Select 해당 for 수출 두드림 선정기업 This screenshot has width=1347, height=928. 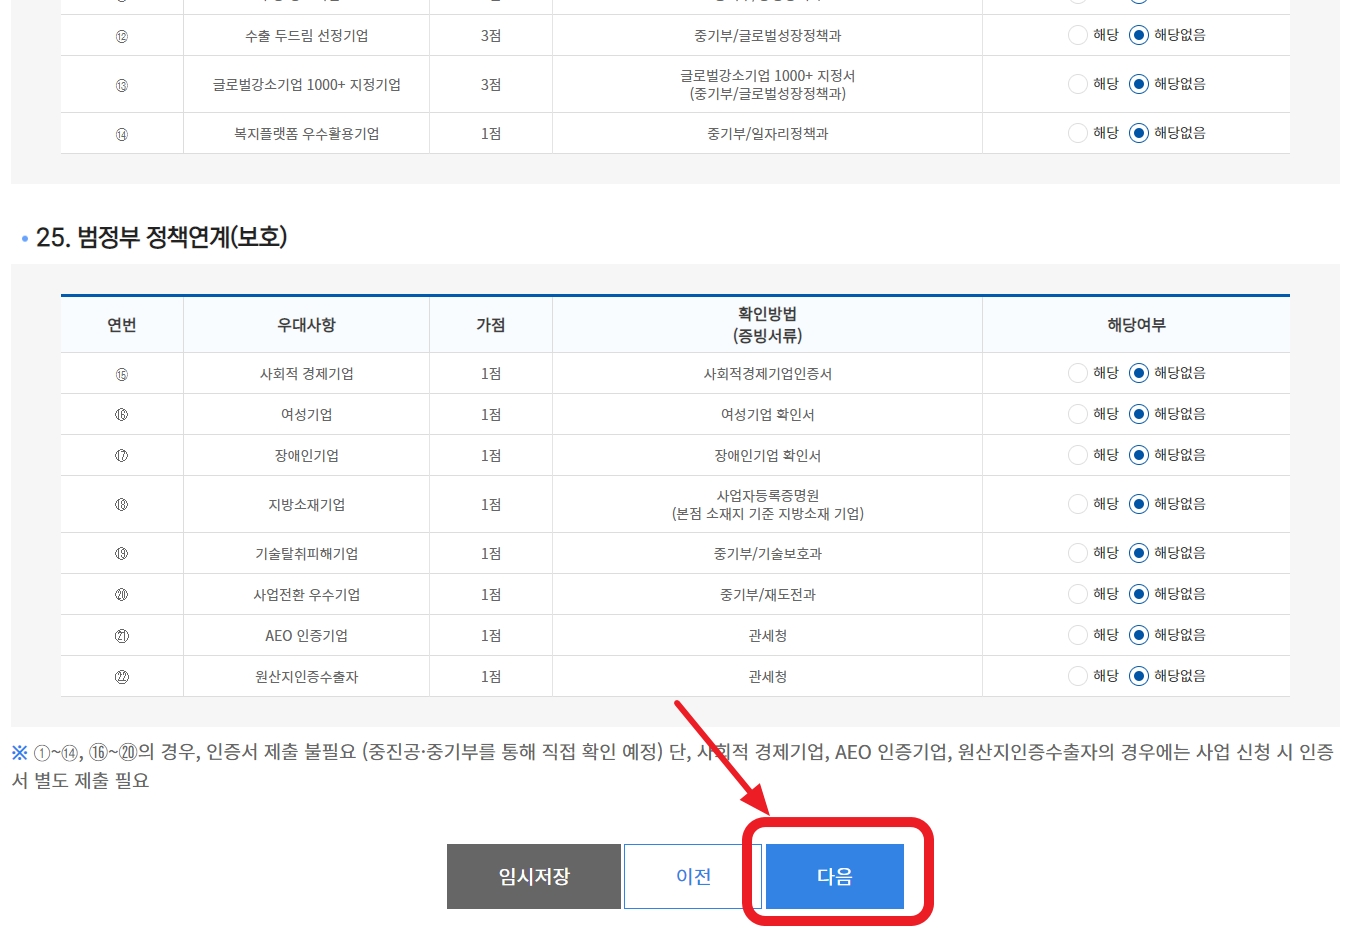(1078, 35)
